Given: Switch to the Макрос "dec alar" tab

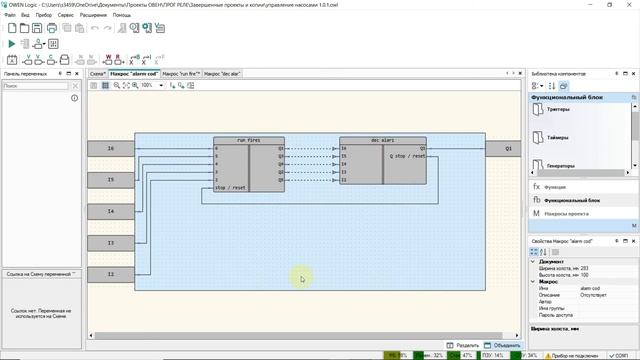Looking at the screenshot, I should tap(222, 74).
